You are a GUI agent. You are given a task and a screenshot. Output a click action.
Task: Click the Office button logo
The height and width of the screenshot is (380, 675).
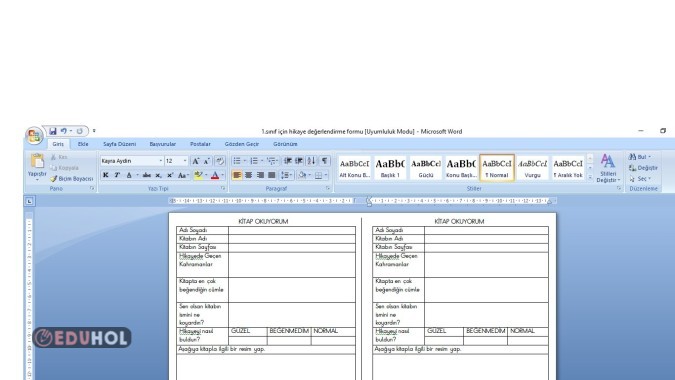click(34, 135)
